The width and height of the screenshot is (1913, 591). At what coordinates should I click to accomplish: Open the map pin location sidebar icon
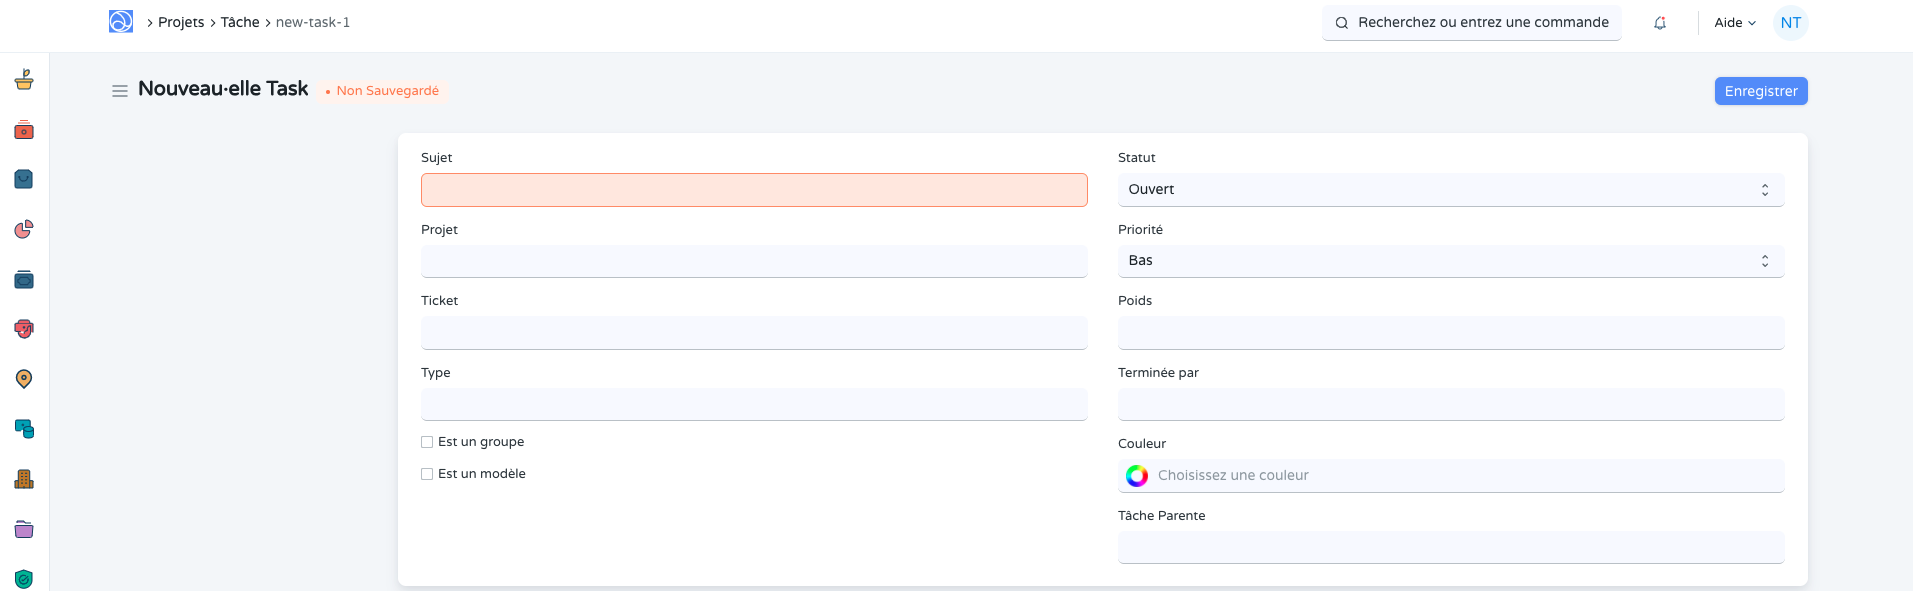click(x=24, y=379)
